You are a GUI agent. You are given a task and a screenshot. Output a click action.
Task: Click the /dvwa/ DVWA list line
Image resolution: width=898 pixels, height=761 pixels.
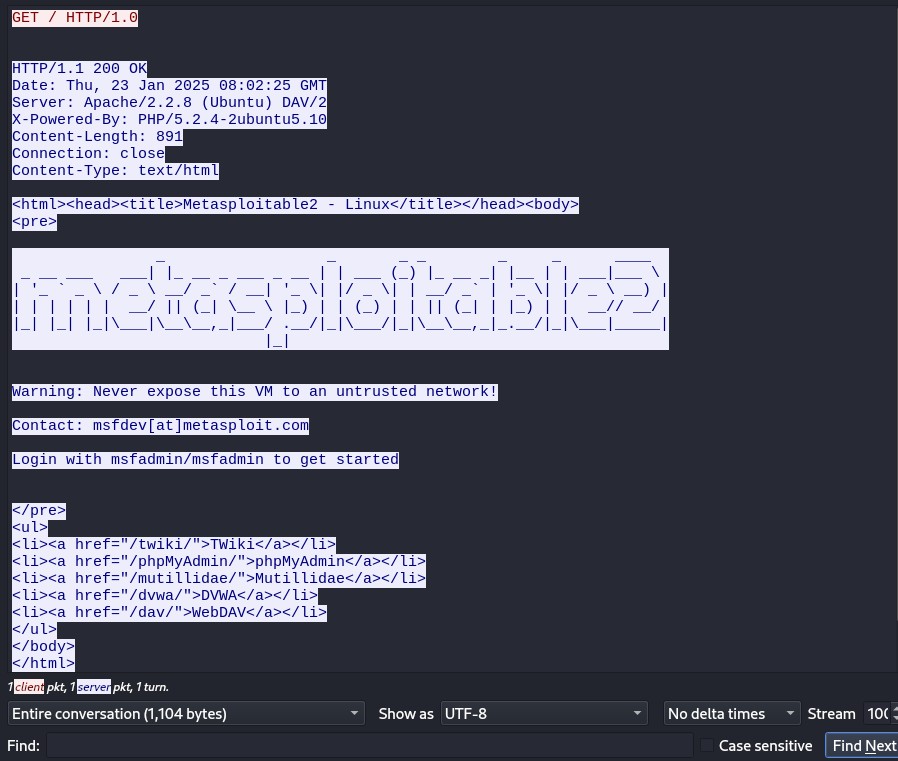point(165,595)
